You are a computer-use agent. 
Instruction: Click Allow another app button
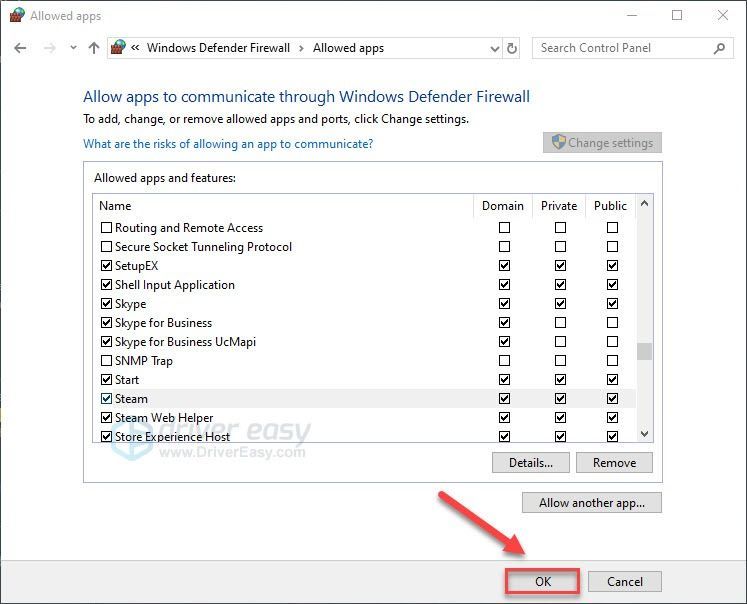coord(592,503)
